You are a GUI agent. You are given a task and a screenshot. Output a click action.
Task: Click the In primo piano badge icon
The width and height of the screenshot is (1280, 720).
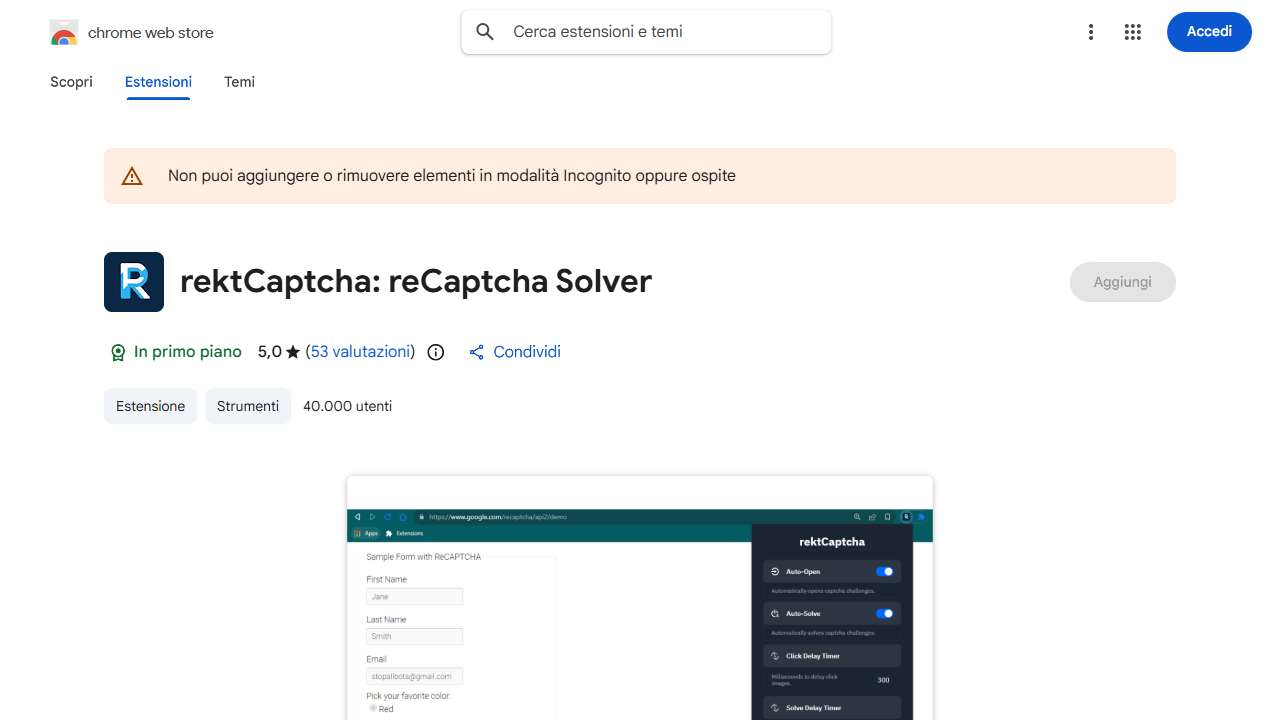(118, 352)
